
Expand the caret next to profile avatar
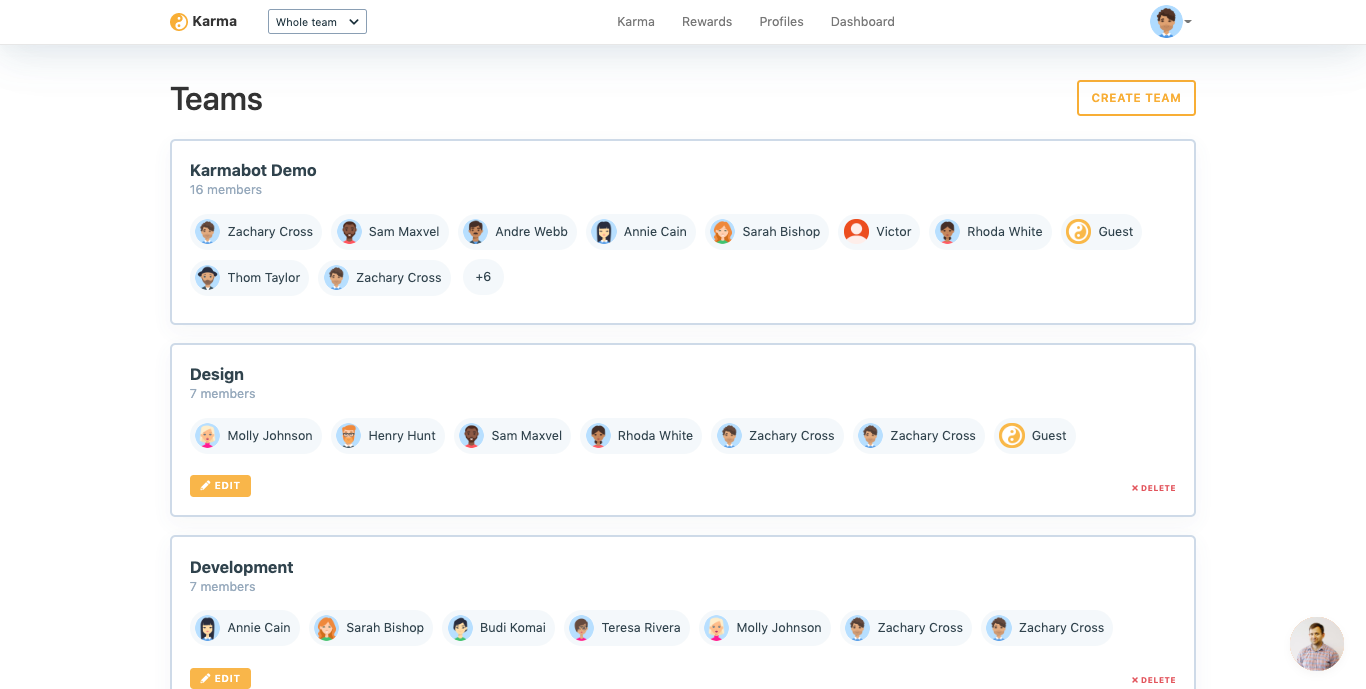[x=1188, y=22]
